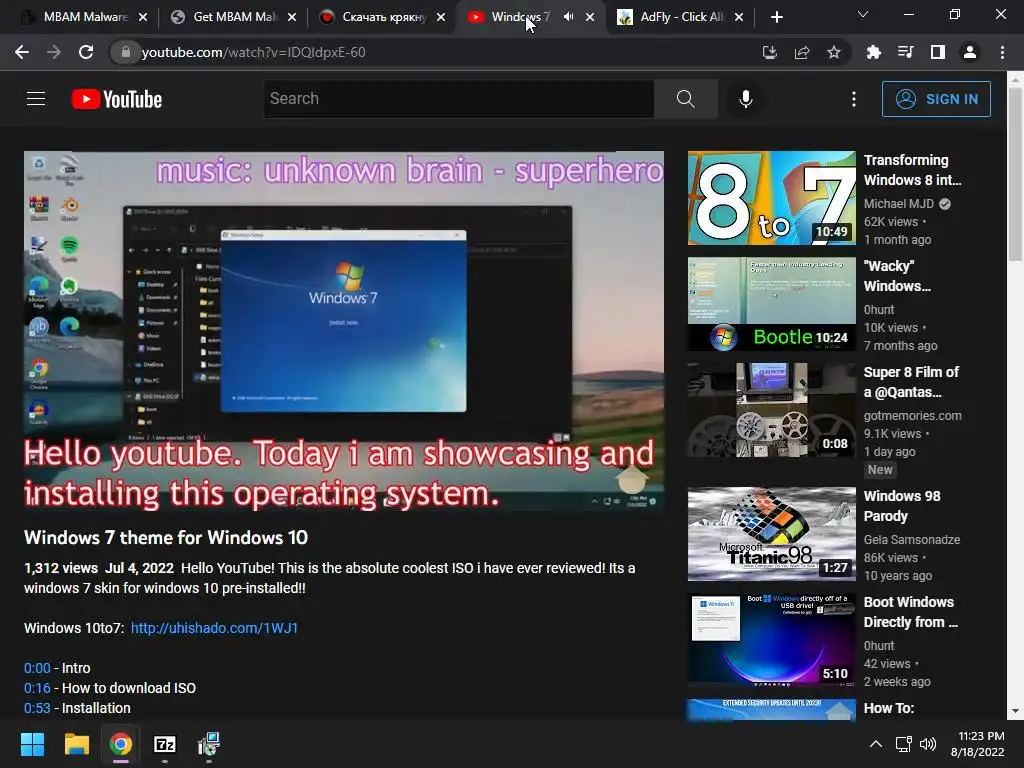Toggle the Chrome side panel

point(938,52)
